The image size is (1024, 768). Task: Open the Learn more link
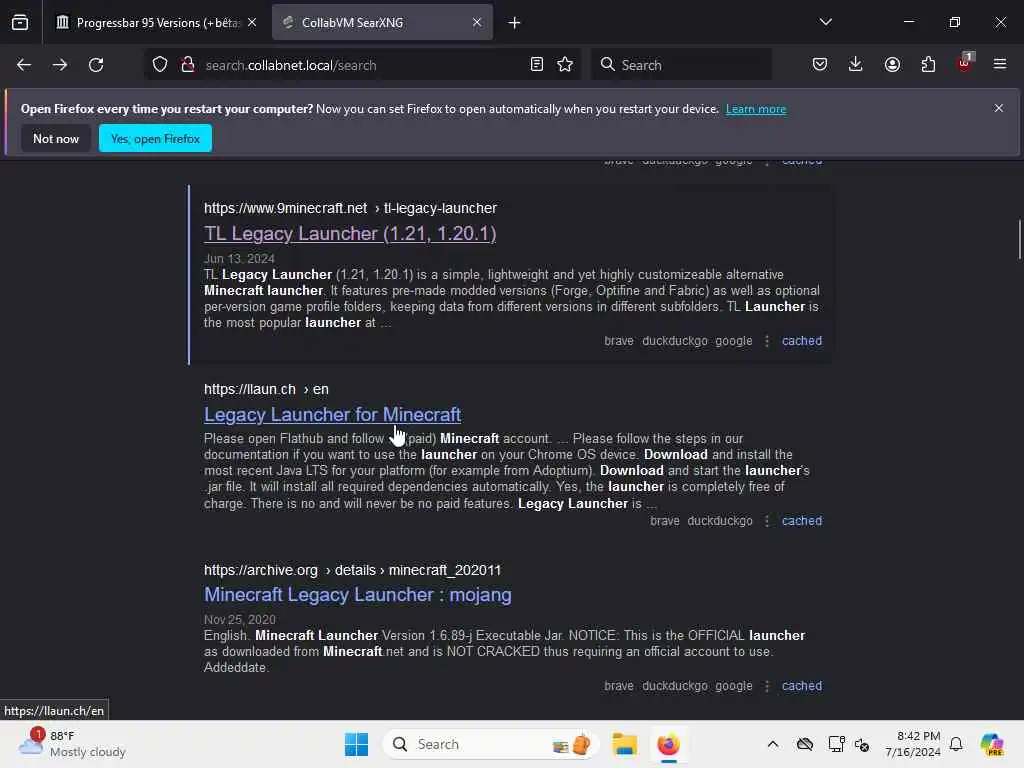click(756, 109)
